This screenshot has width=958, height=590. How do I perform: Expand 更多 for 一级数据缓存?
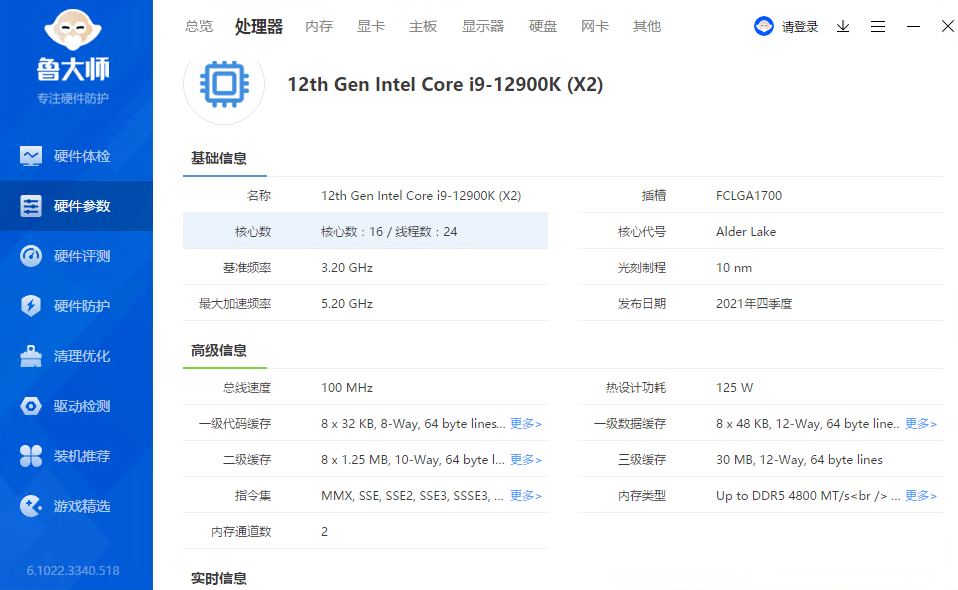pos(921,424)
